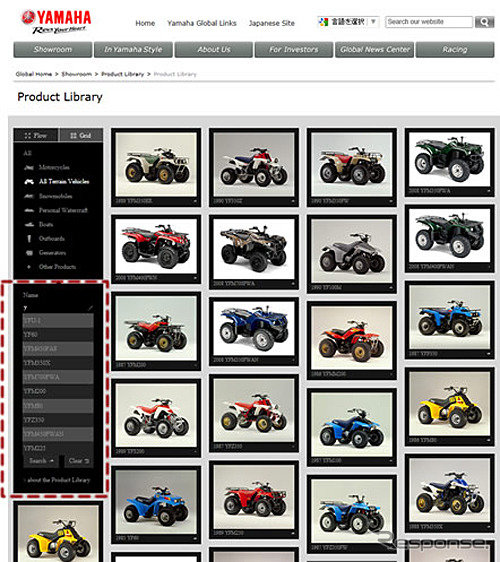Choose YFM200 from the suggestion list
This screenshot has width=500, height=562.
(58, 391)
